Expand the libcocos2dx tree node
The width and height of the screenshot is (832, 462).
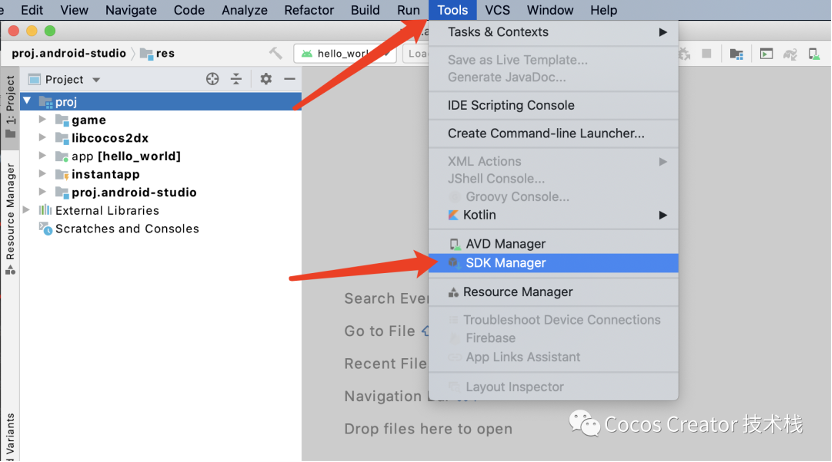point(42,138)
